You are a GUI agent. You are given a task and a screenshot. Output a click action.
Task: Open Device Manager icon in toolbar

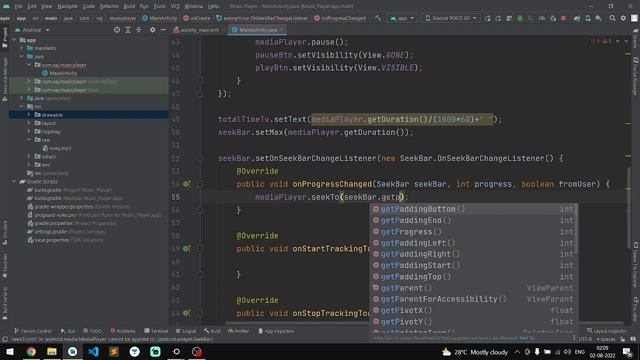[588, 18]
